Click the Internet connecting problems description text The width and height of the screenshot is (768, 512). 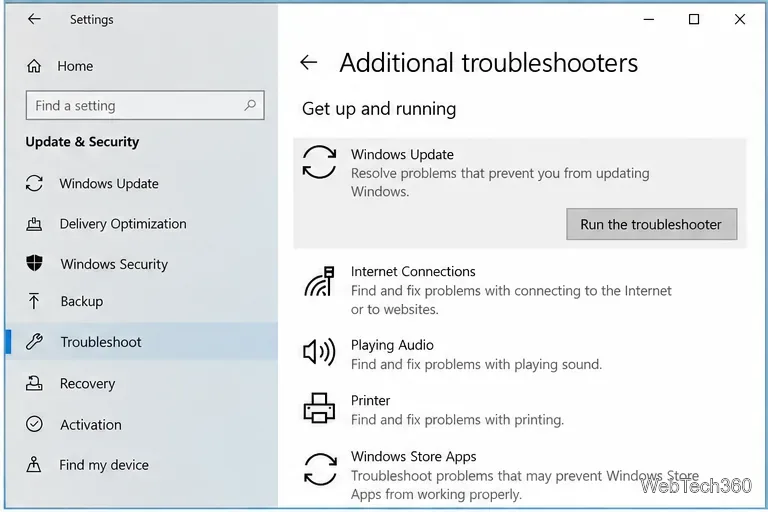click(511, 300)
